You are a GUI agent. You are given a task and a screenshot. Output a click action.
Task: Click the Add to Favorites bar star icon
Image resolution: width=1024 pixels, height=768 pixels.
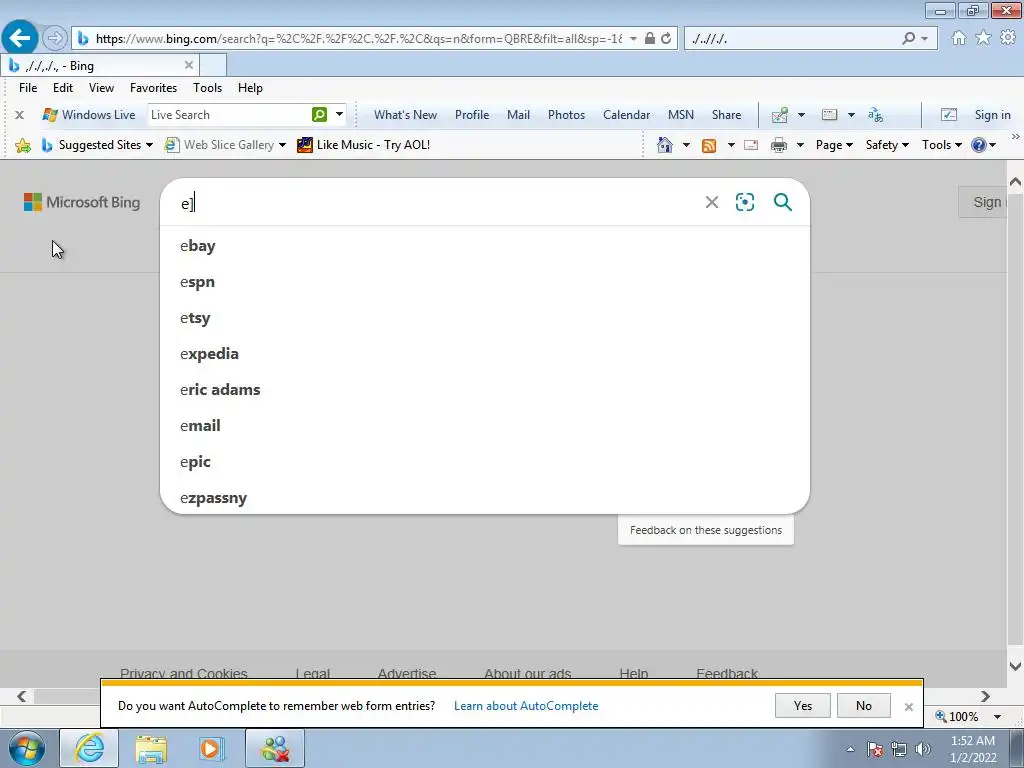pos(23,145)
